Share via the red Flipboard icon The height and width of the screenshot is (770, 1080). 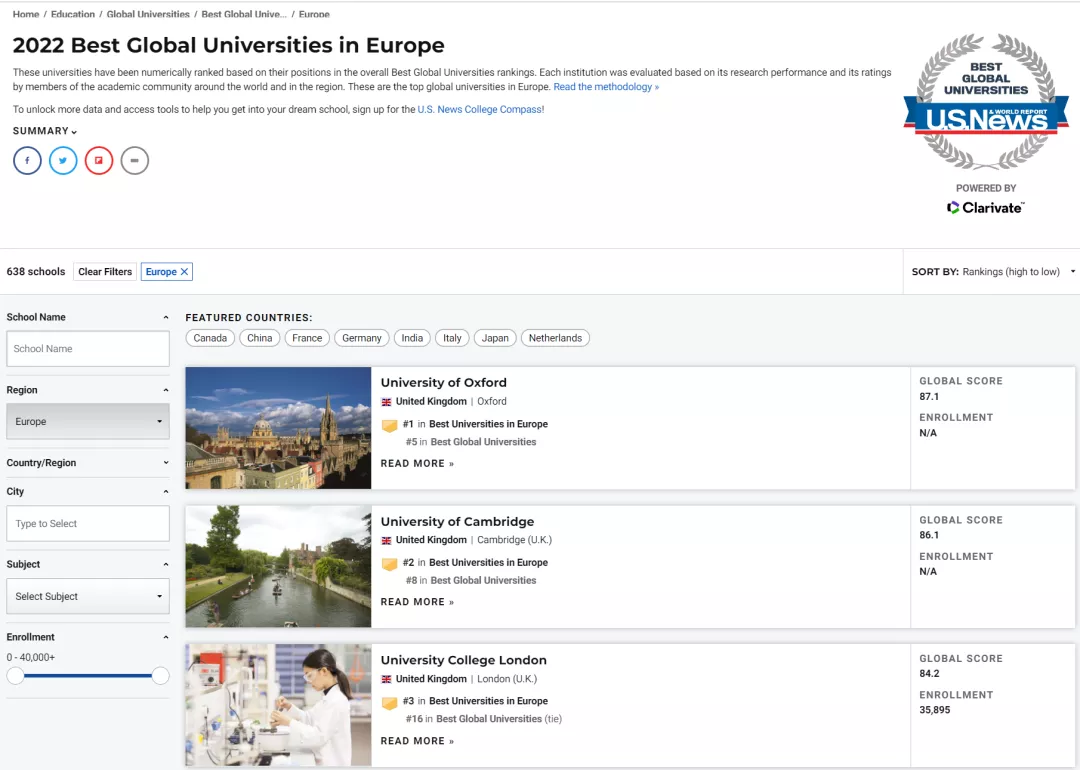[99, 160]
